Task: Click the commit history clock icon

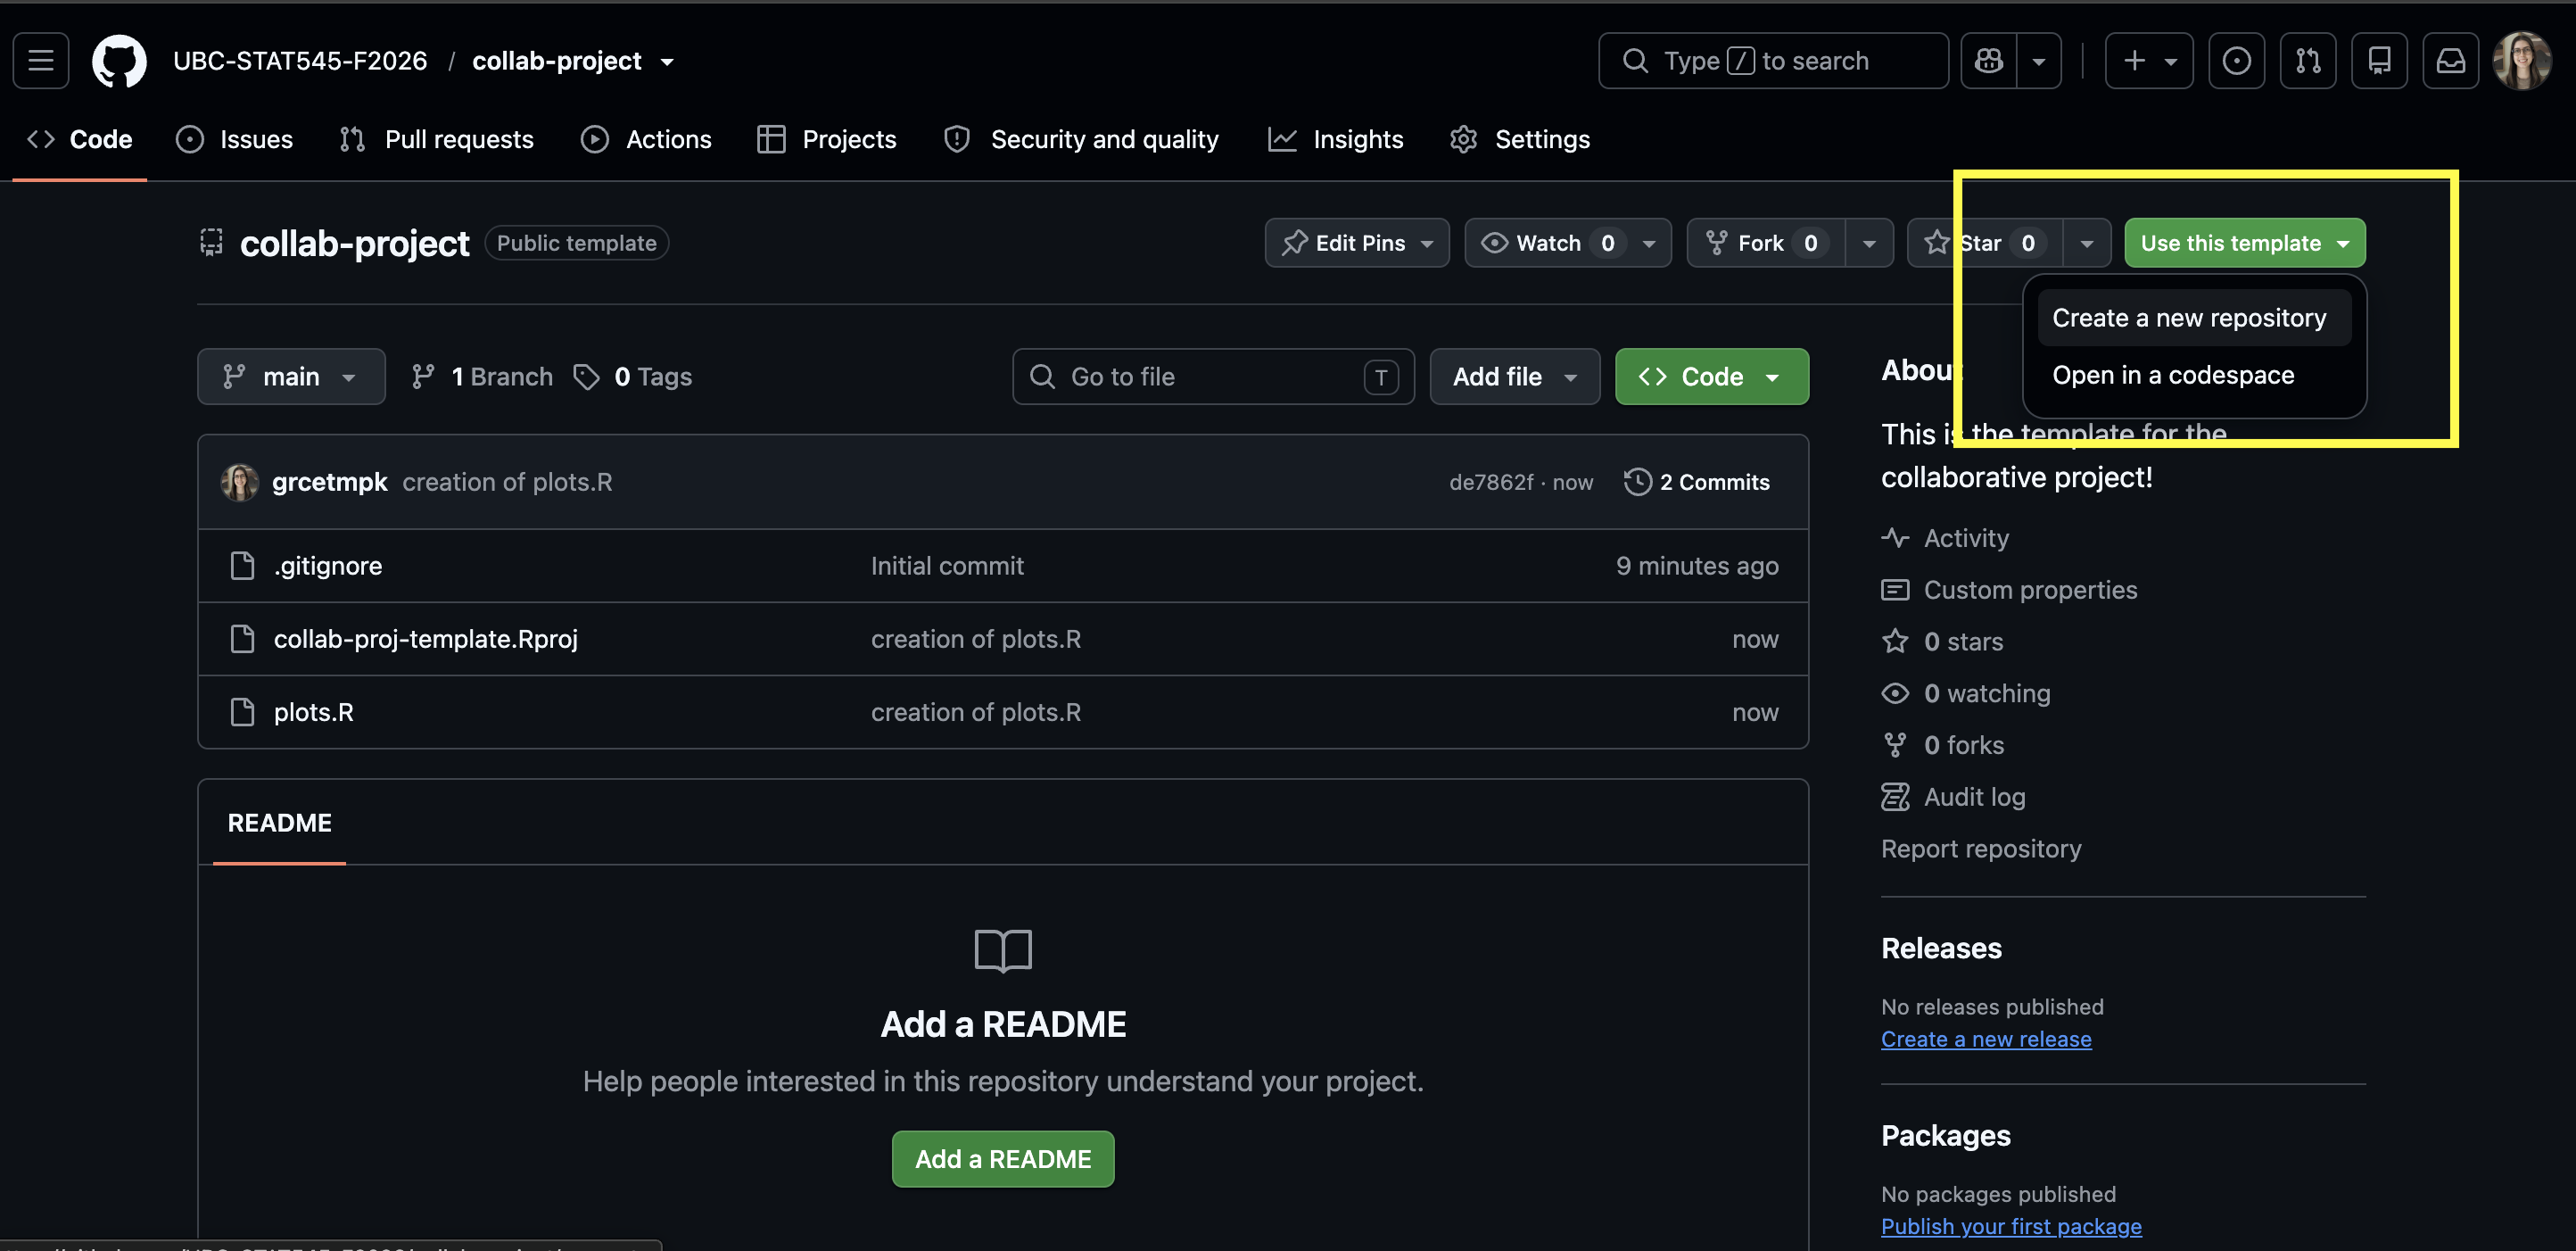Action: (x=1637, y=482)
